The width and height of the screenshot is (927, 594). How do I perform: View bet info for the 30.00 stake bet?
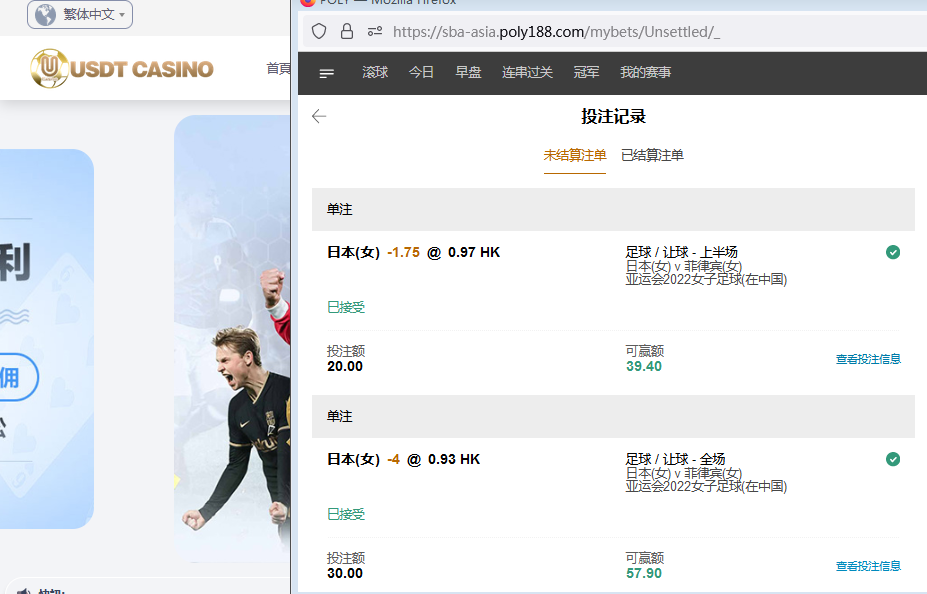(868, 566)
